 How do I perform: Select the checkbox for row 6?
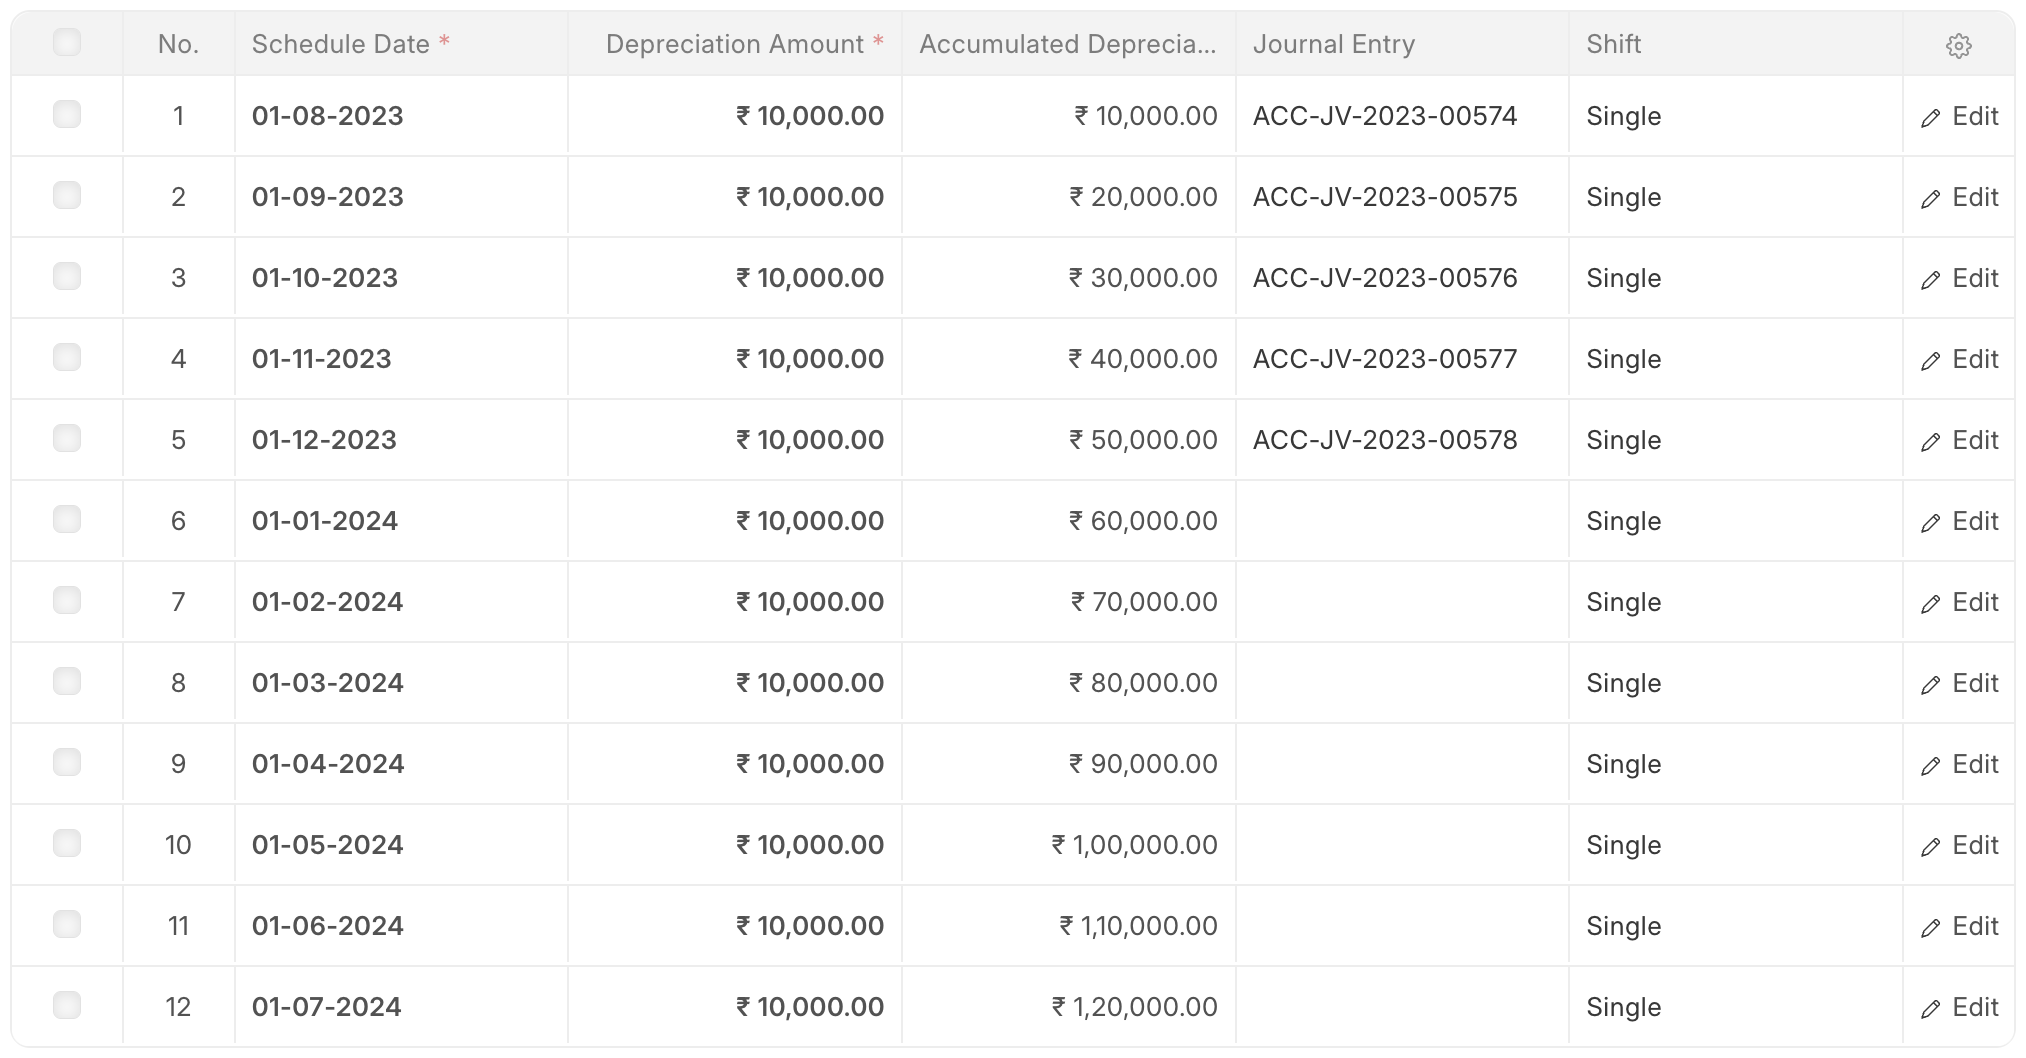point(67,519)
